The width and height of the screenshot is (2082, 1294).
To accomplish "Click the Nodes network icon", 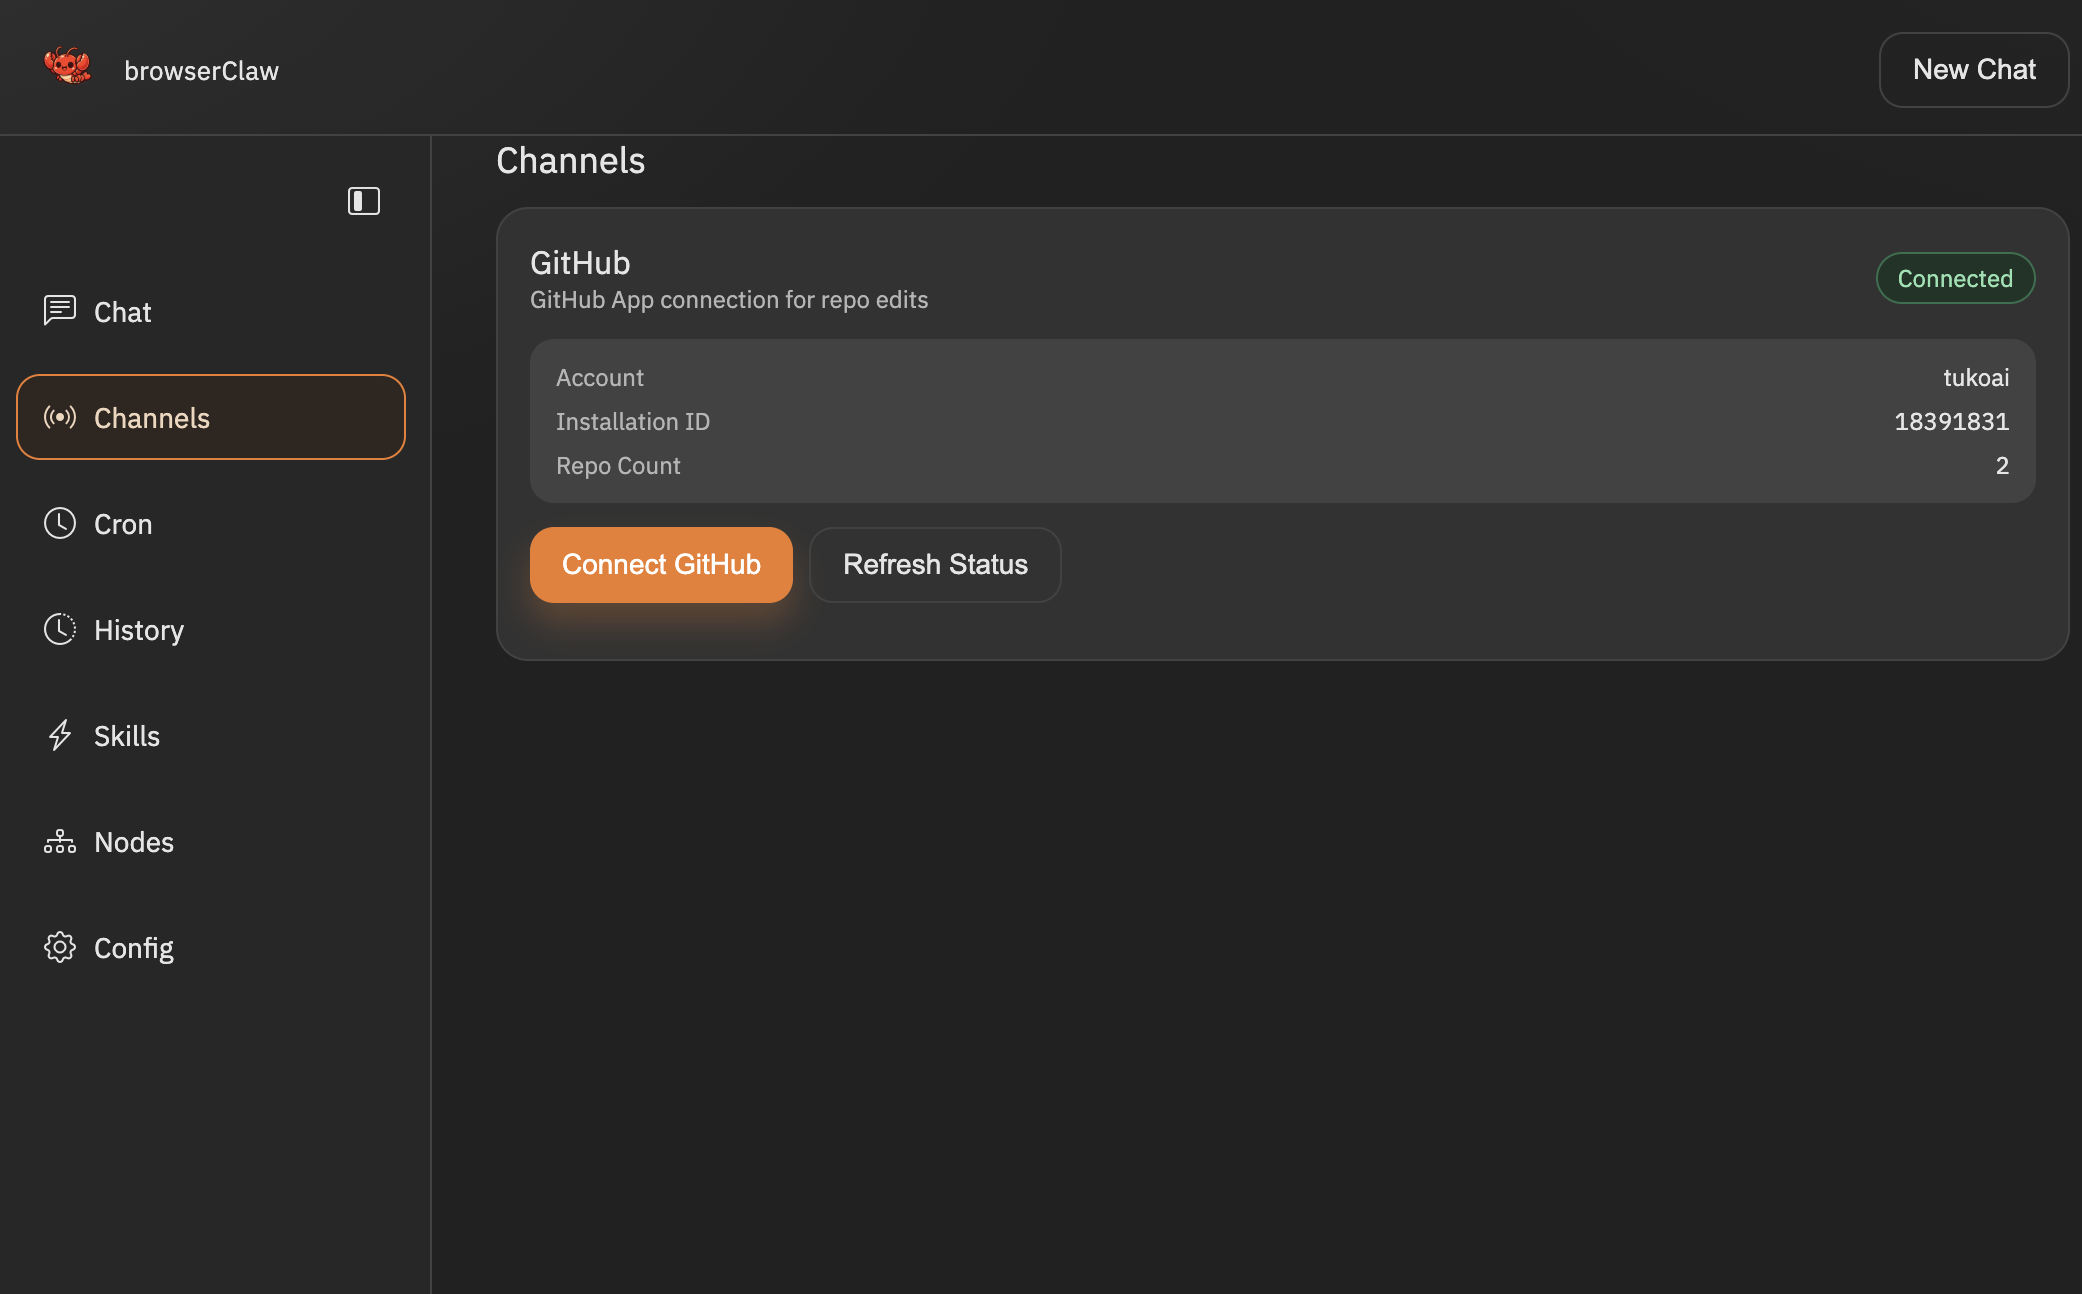I will coord(60,841).
